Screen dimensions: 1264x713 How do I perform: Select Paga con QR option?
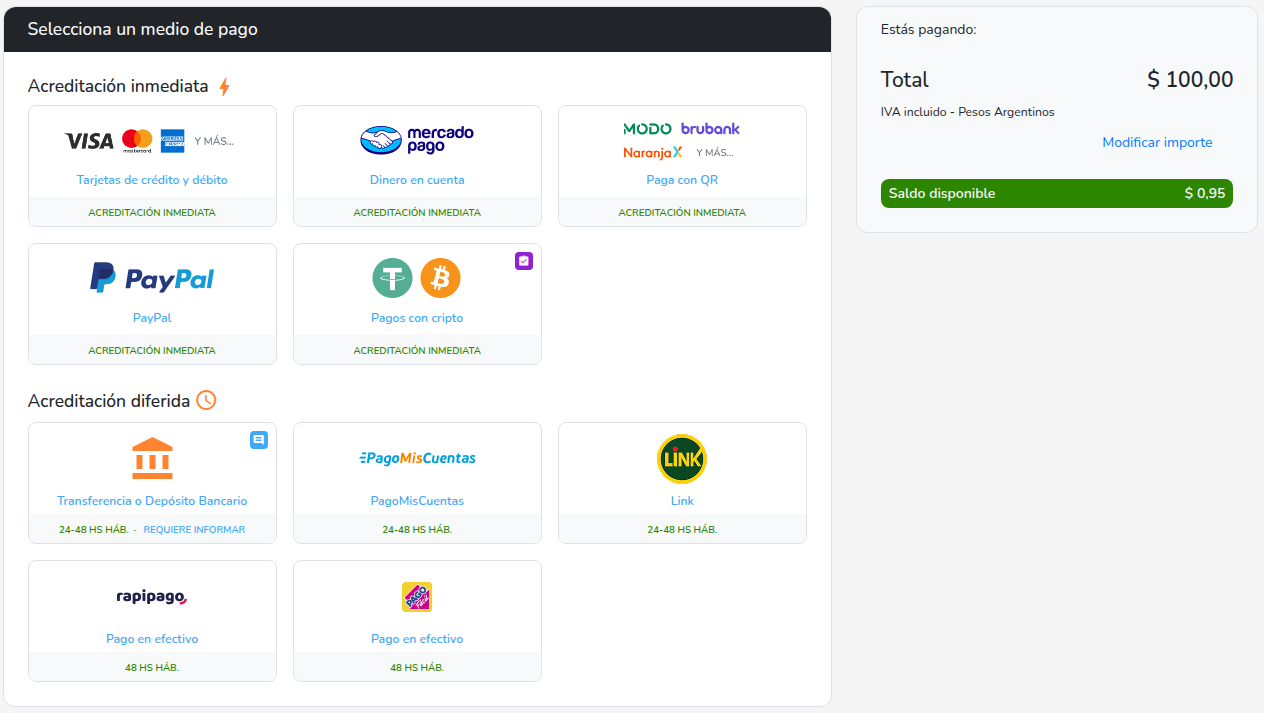(682, 180)
